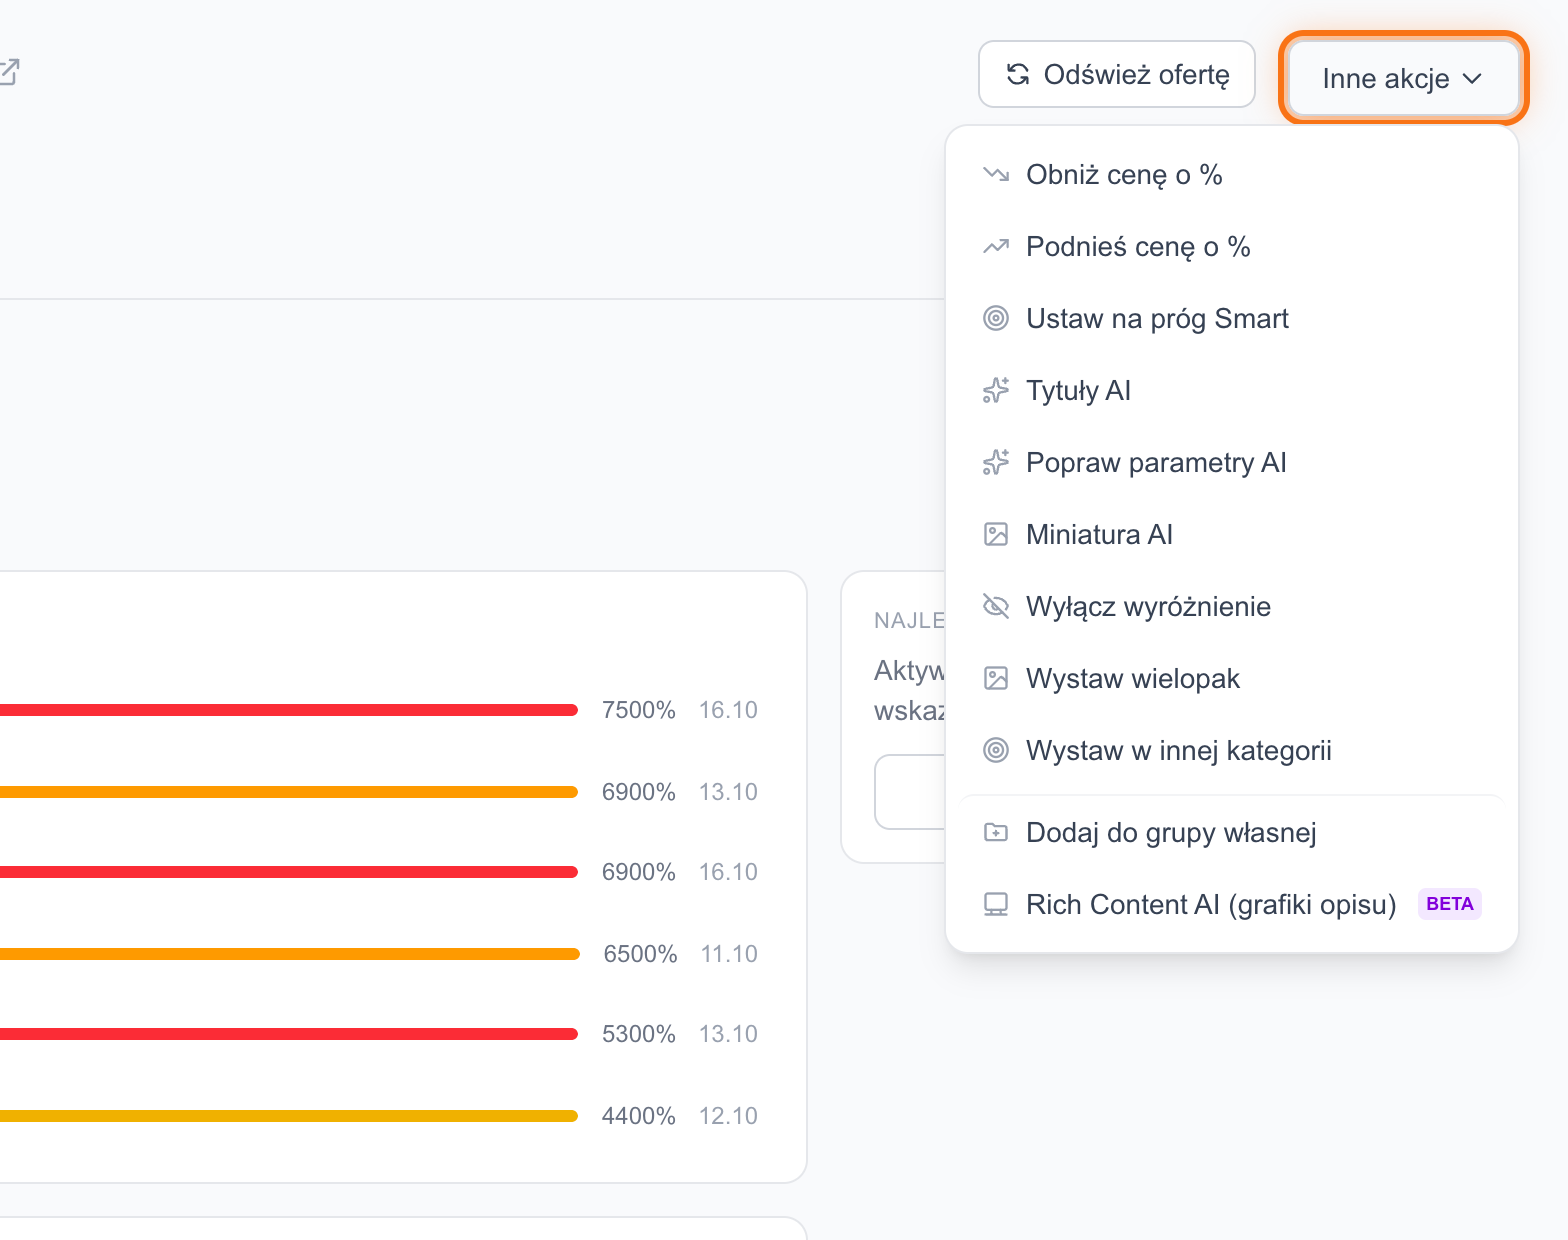Click the trending-down icon by Obniż cenę
Viewport: 1568px width, 1240px height.
996,175
